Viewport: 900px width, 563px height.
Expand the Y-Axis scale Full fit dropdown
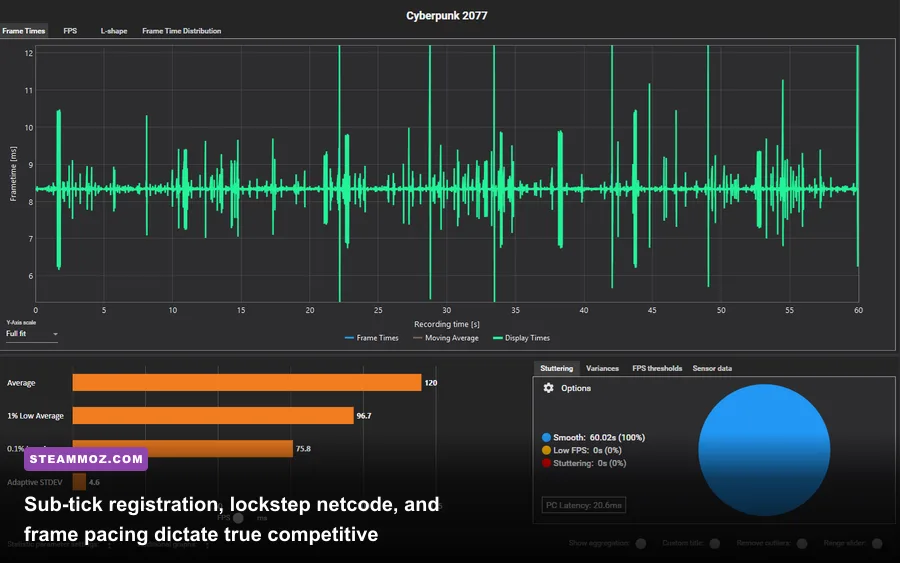click(32, 334)
